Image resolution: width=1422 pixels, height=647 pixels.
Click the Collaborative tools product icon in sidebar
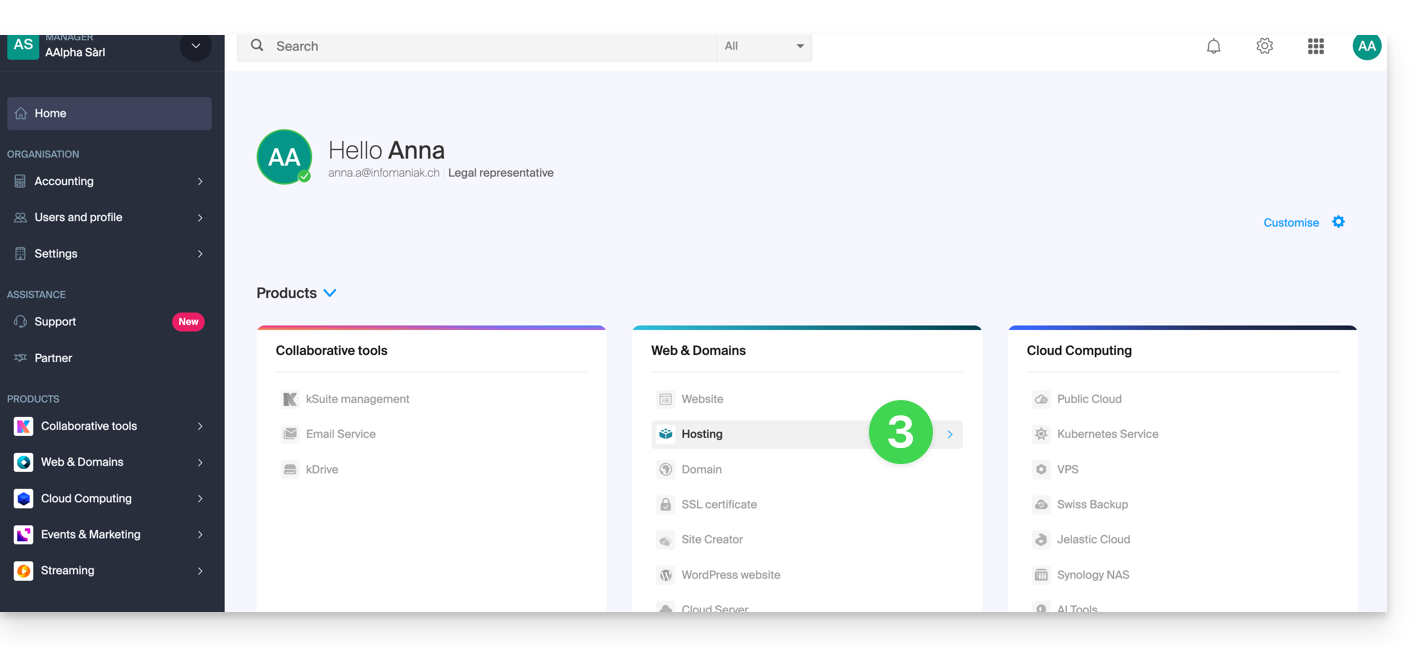[23, 426]
